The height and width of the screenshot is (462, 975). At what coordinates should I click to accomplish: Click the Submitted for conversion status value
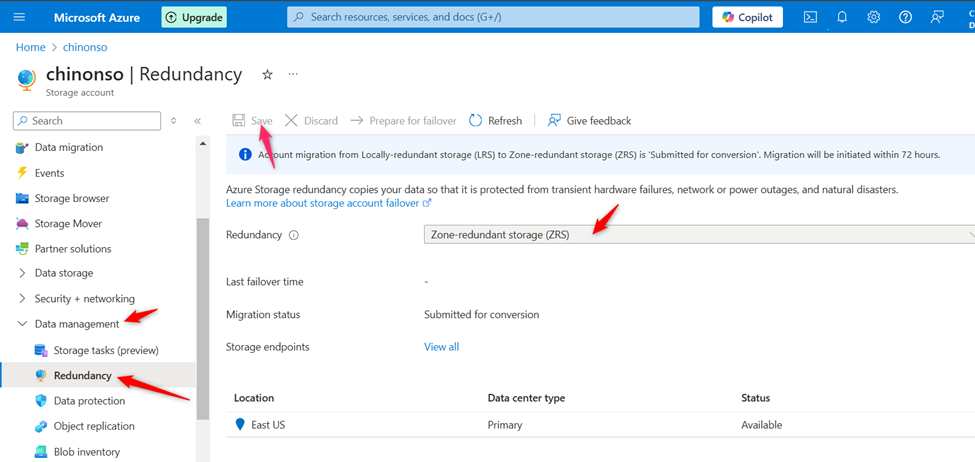click(481, 315)
